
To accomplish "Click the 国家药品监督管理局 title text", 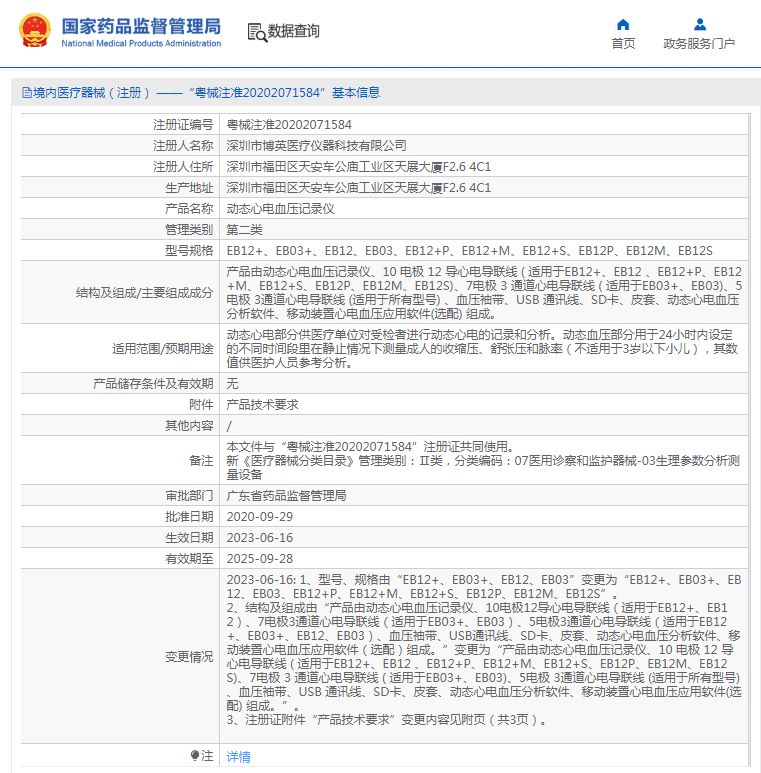I will click(141, 26).
